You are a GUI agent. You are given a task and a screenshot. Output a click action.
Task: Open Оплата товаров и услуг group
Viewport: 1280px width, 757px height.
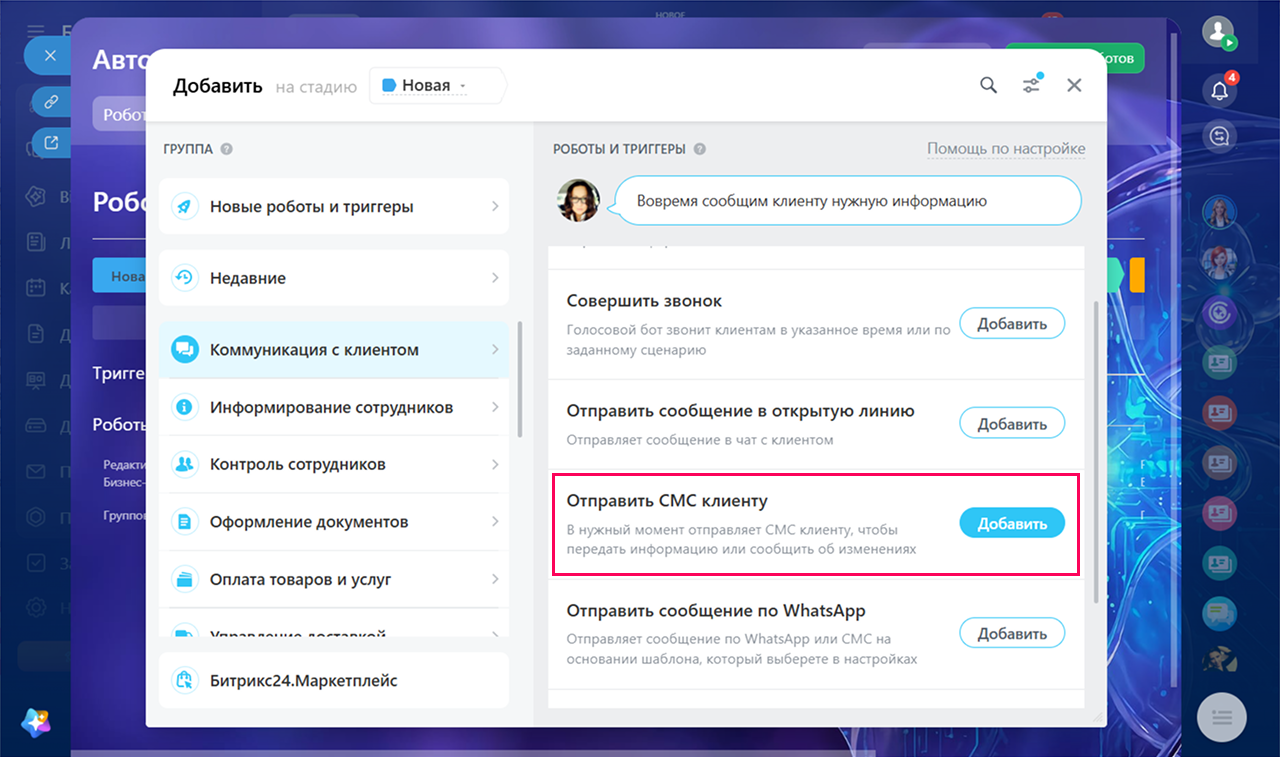coord(334,579)
